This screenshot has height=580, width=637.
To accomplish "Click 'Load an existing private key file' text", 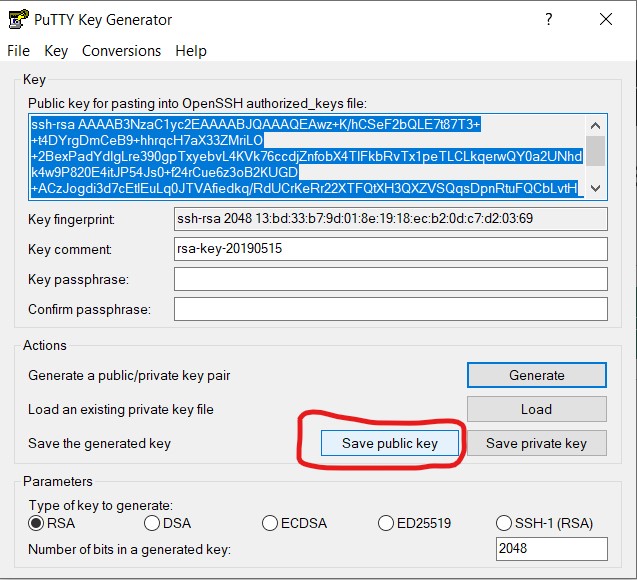I will coord(121,409).
